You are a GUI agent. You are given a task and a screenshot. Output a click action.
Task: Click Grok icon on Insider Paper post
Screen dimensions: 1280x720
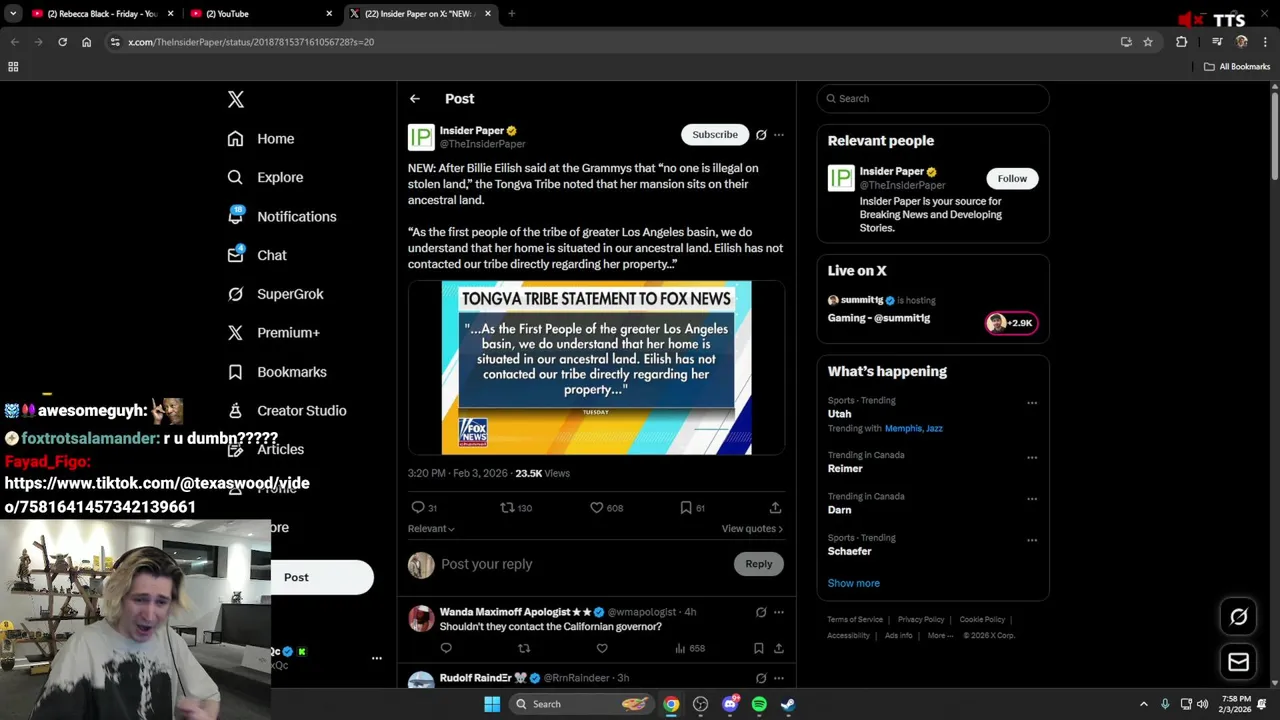(x=761, y=135)
